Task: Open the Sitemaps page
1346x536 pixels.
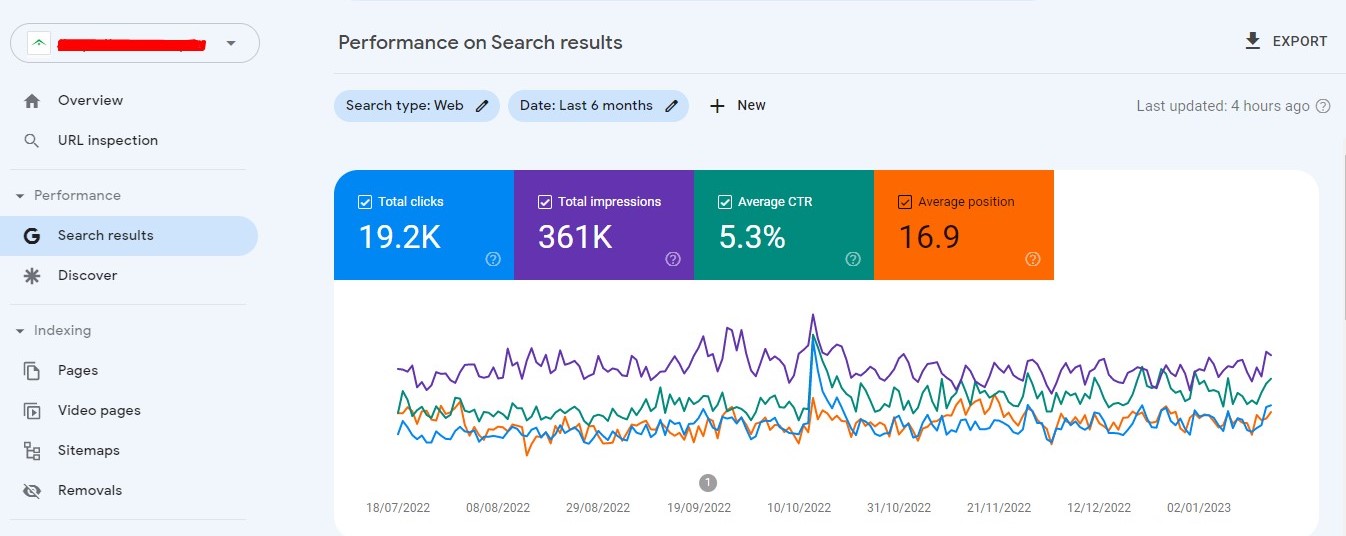Action: click(88, 451)
